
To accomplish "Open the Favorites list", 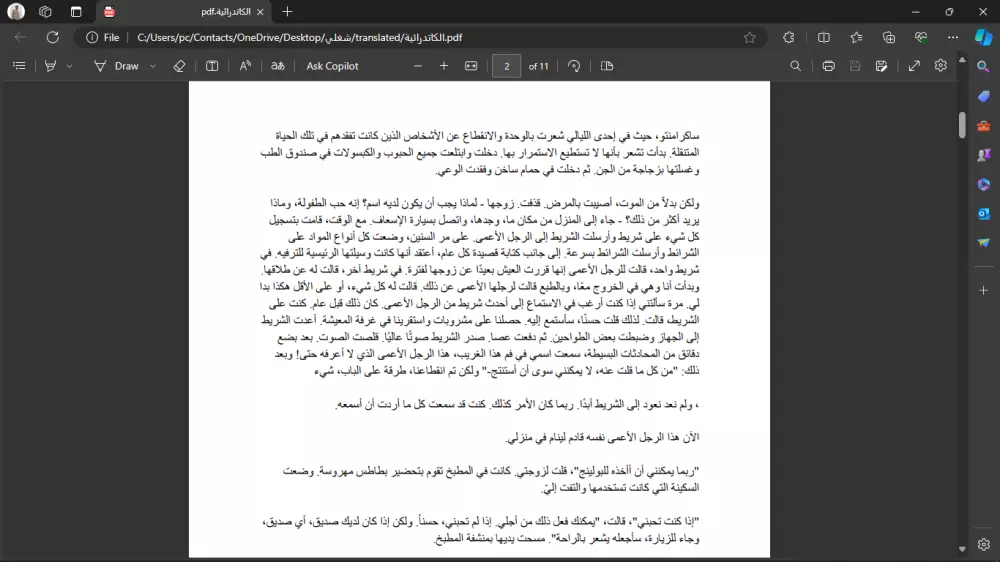I will (x=857, y=38).
